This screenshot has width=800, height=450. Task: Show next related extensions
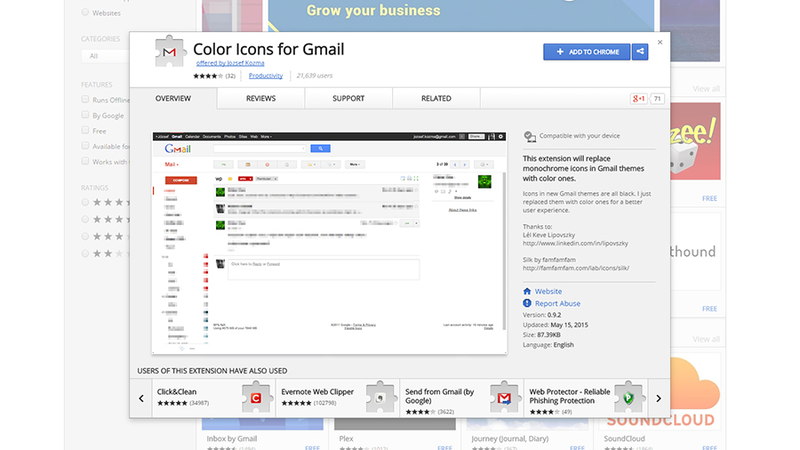[x=659, y=398]
